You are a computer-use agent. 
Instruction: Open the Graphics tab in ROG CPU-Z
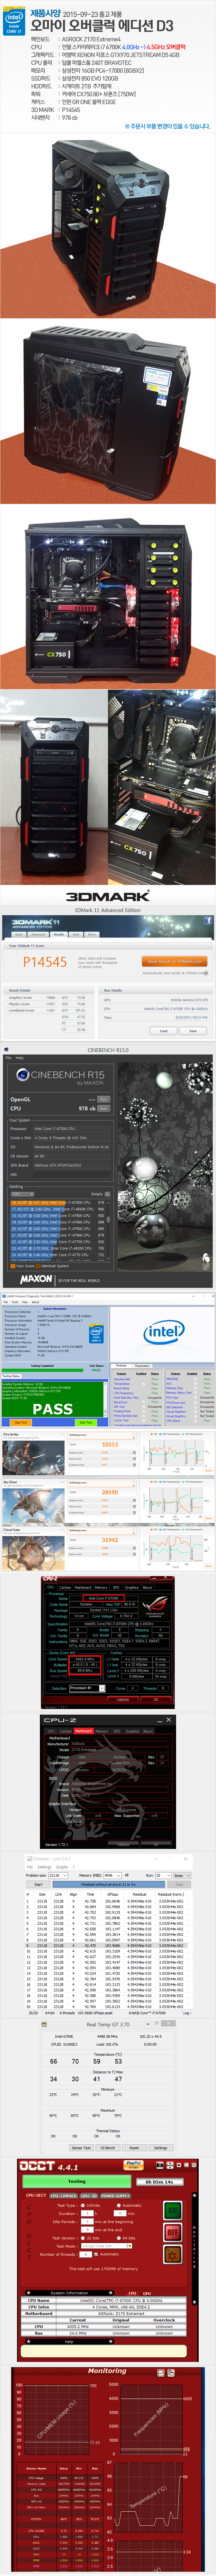pyautogui.click(x=131, y=1587)
